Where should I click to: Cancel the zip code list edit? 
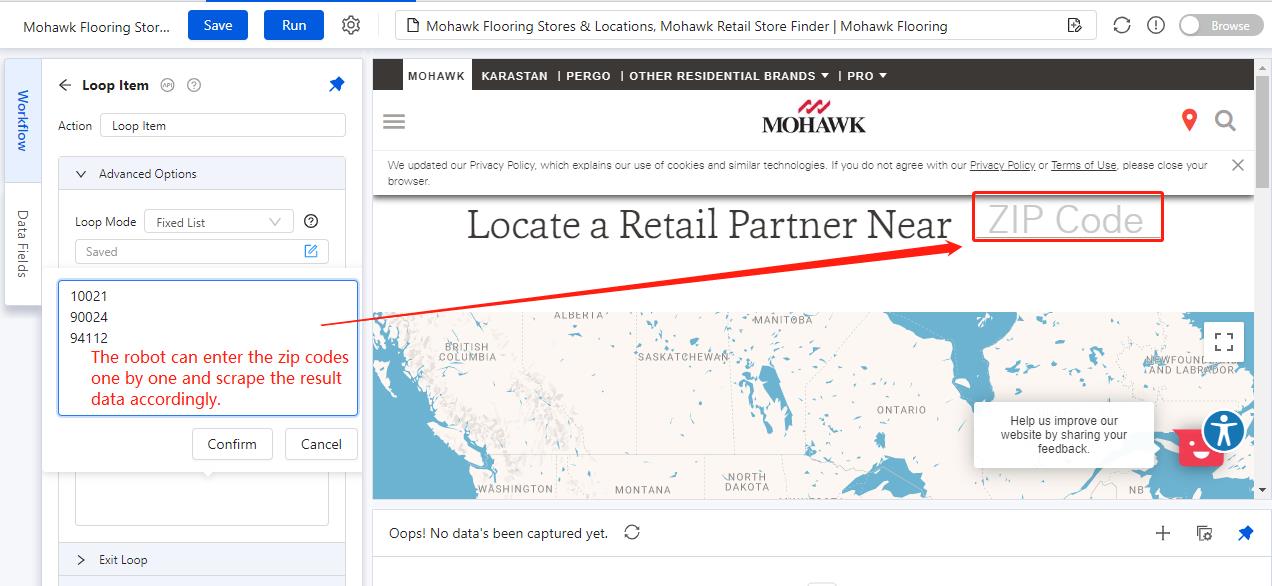click(x=321, y=444)
